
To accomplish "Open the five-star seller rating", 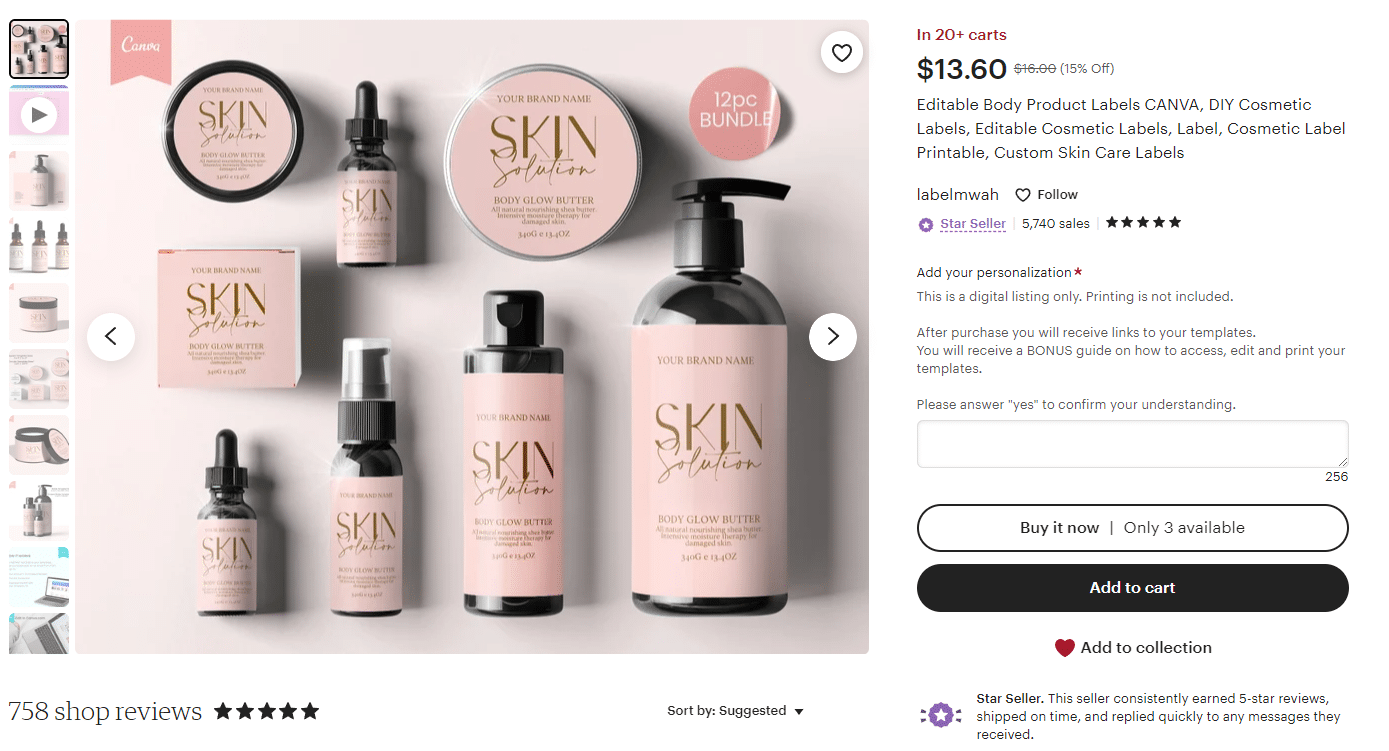I will click(x=1143, y=223).
